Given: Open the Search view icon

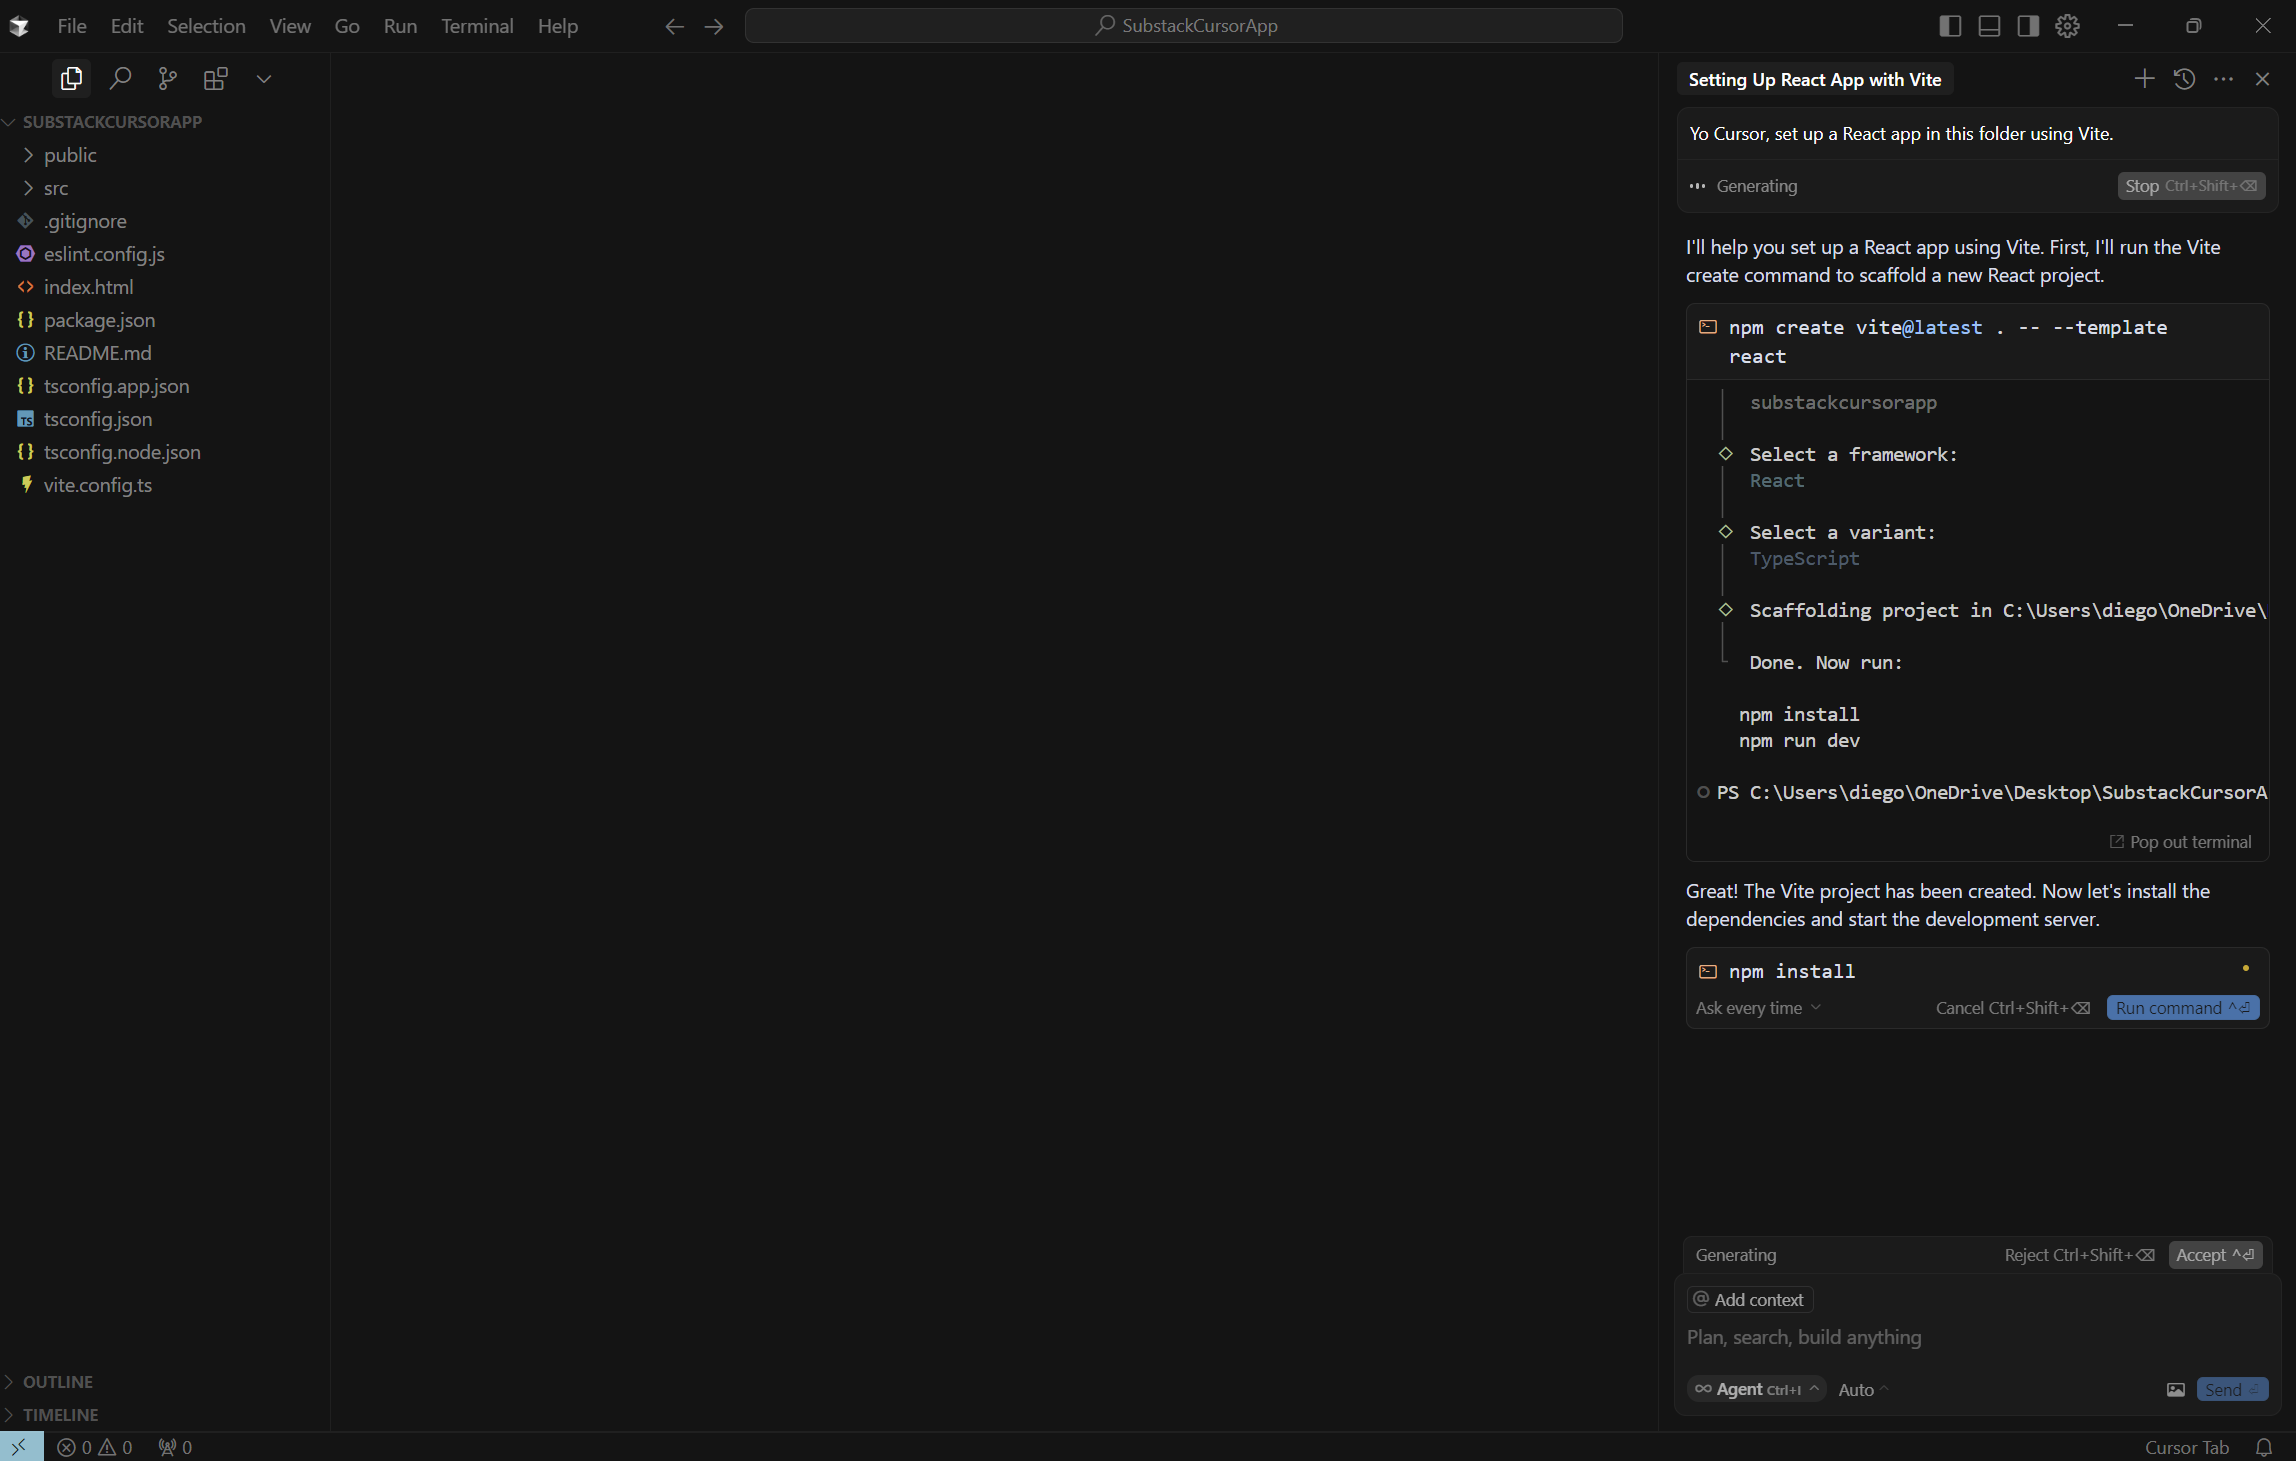Looking at the screenshot, I should (120, 78).
